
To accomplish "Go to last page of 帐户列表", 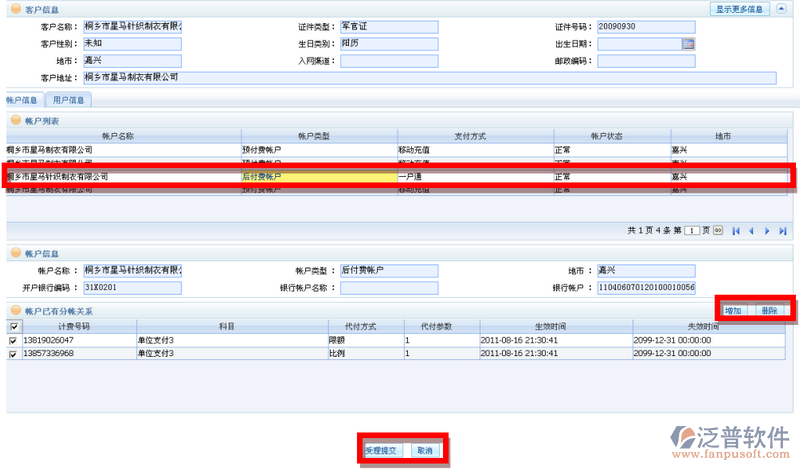I will click(783, 231).
